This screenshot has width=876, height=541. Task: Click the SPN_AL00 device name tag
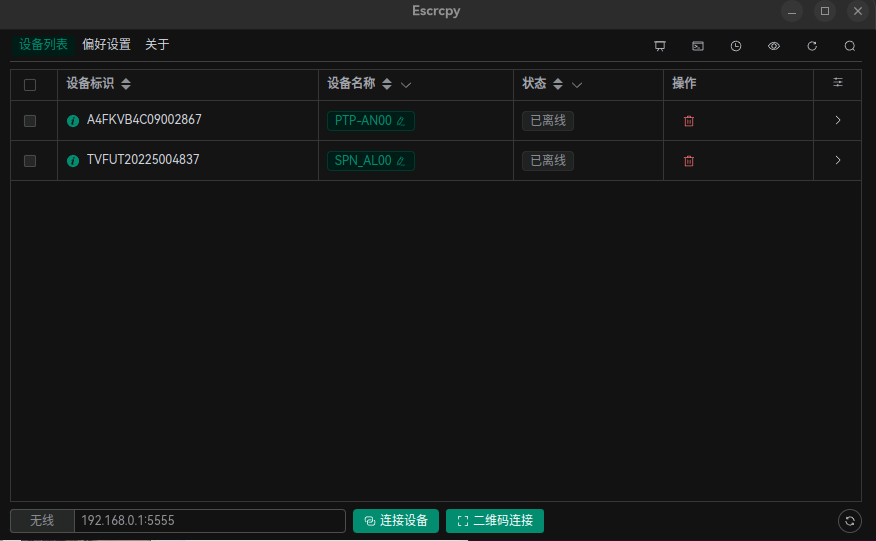[370, 161]
